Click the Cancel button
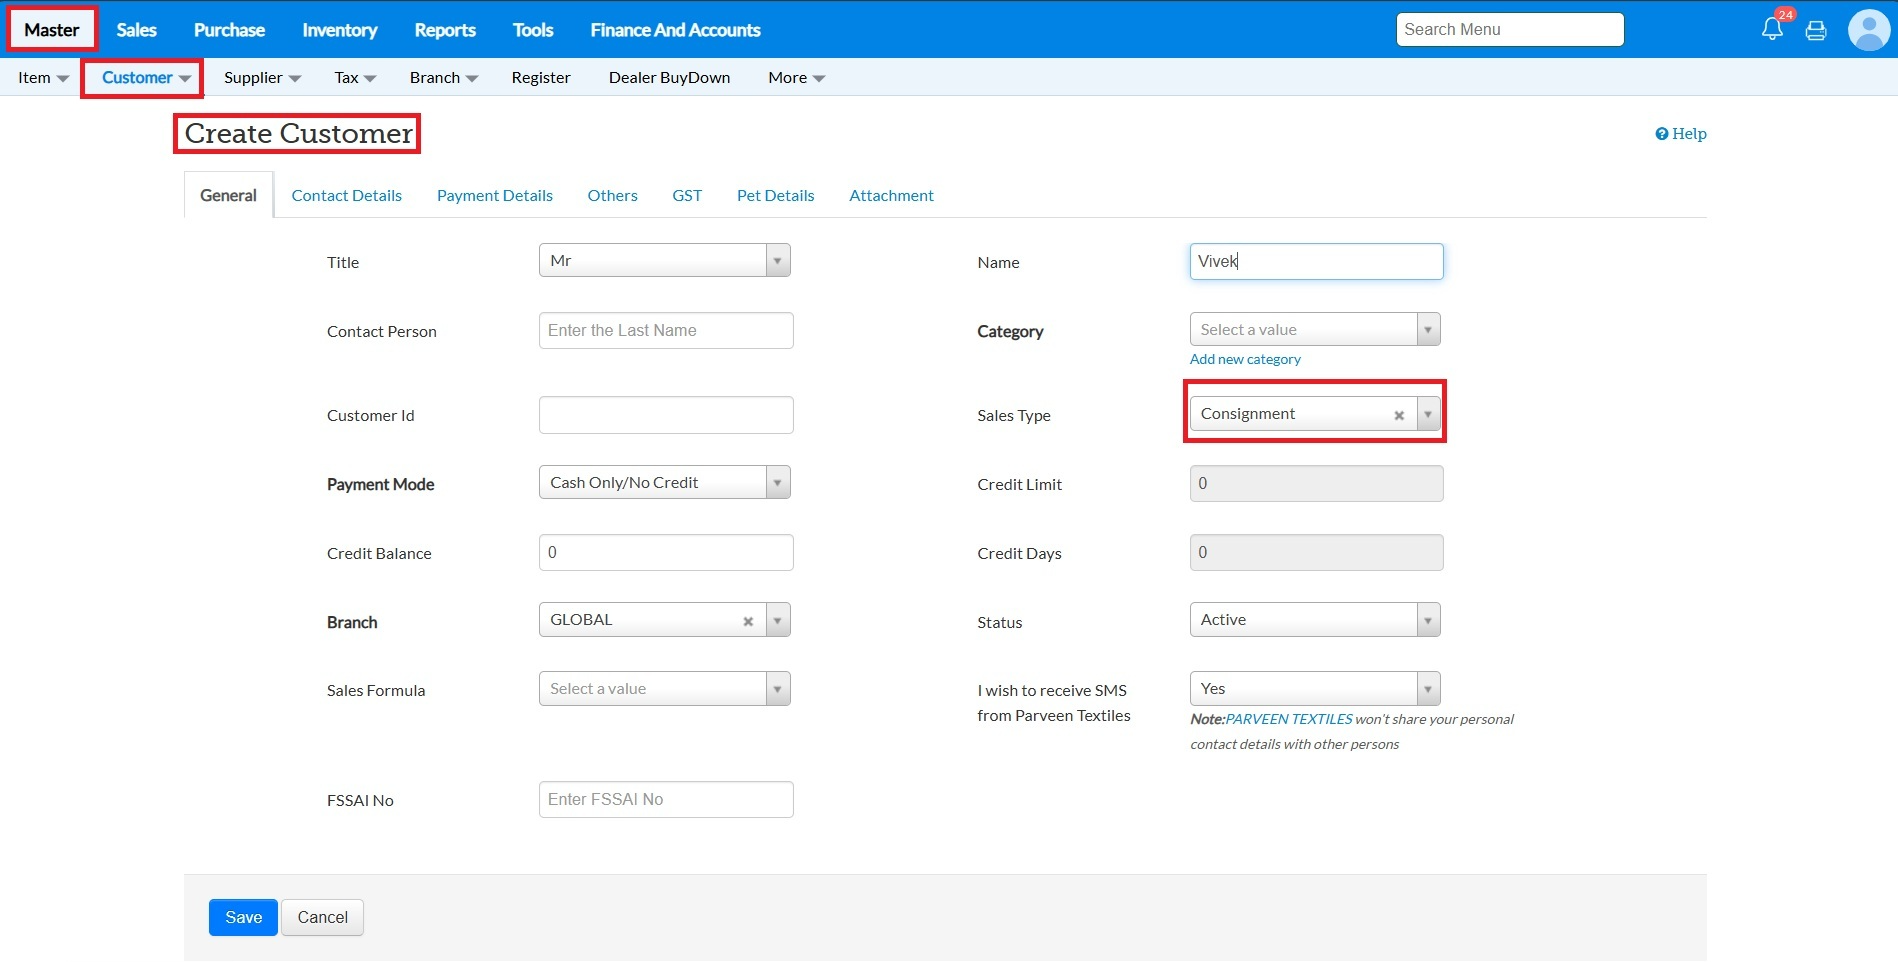Viewport: 1898px width, 962px height. [322, 917]
